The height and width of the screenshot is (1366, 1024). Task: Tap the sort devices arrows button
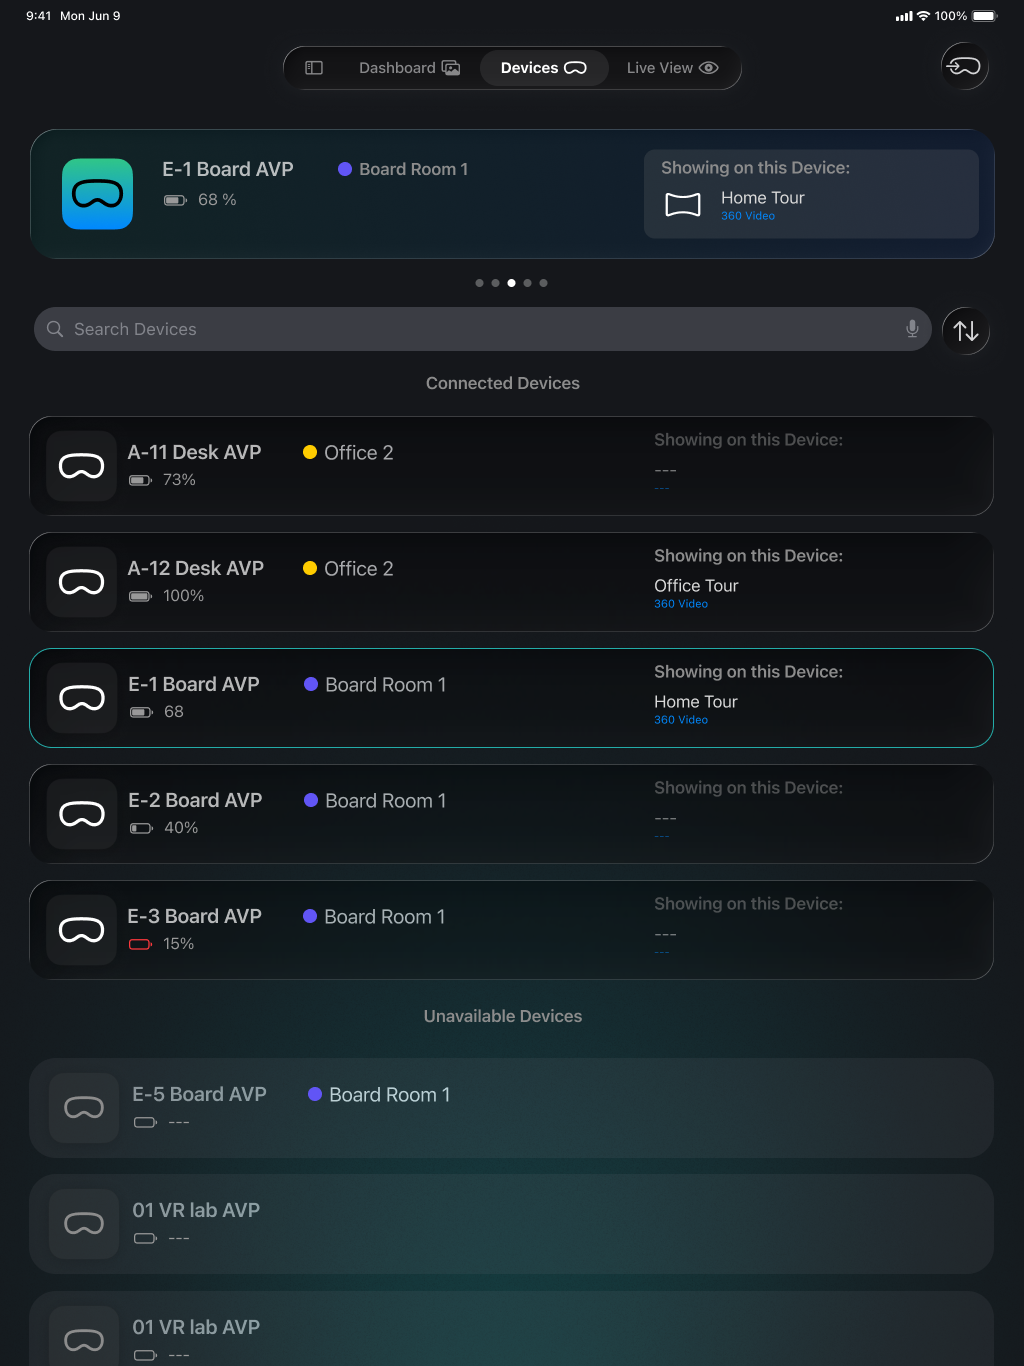(x=965, y=330)
